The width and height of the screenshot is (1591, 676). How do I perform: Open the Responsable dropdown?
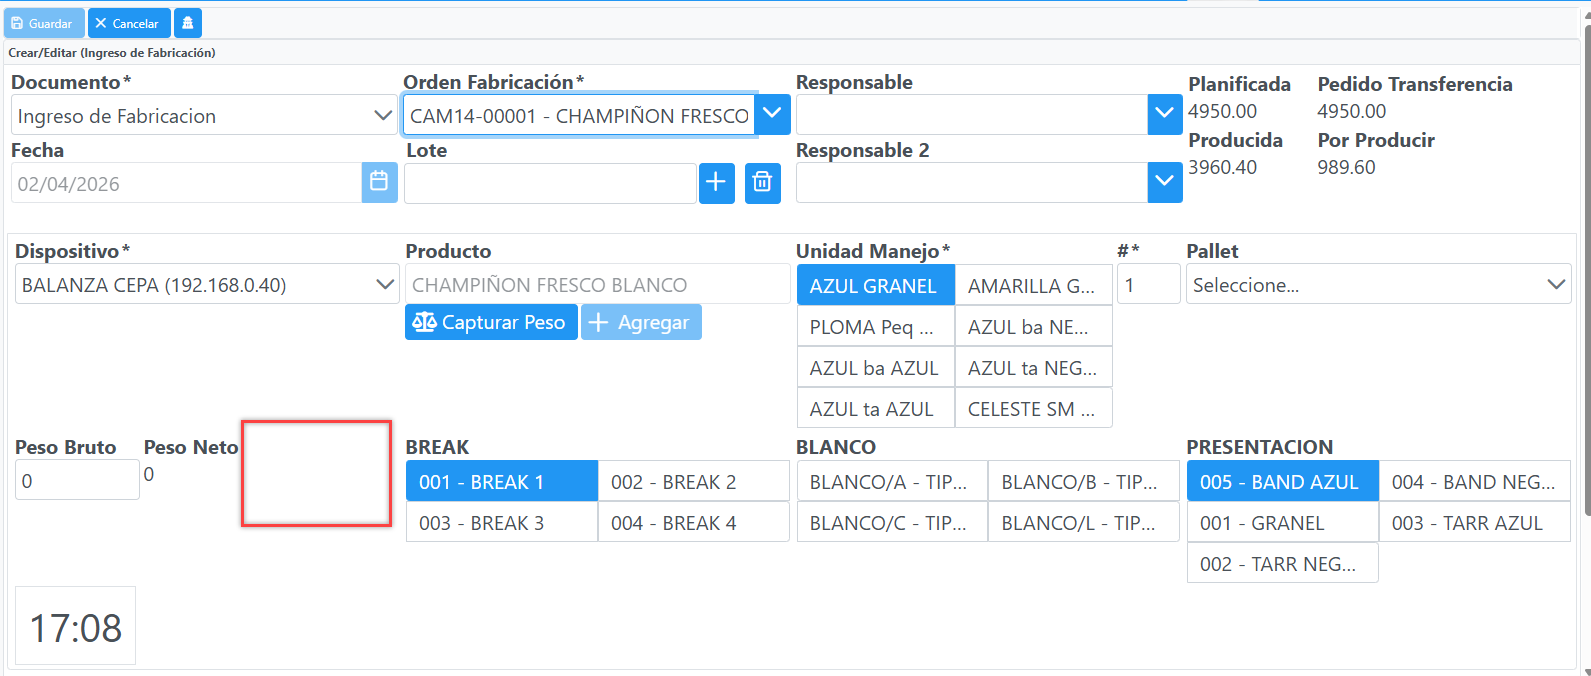click(x=989, y=115)
